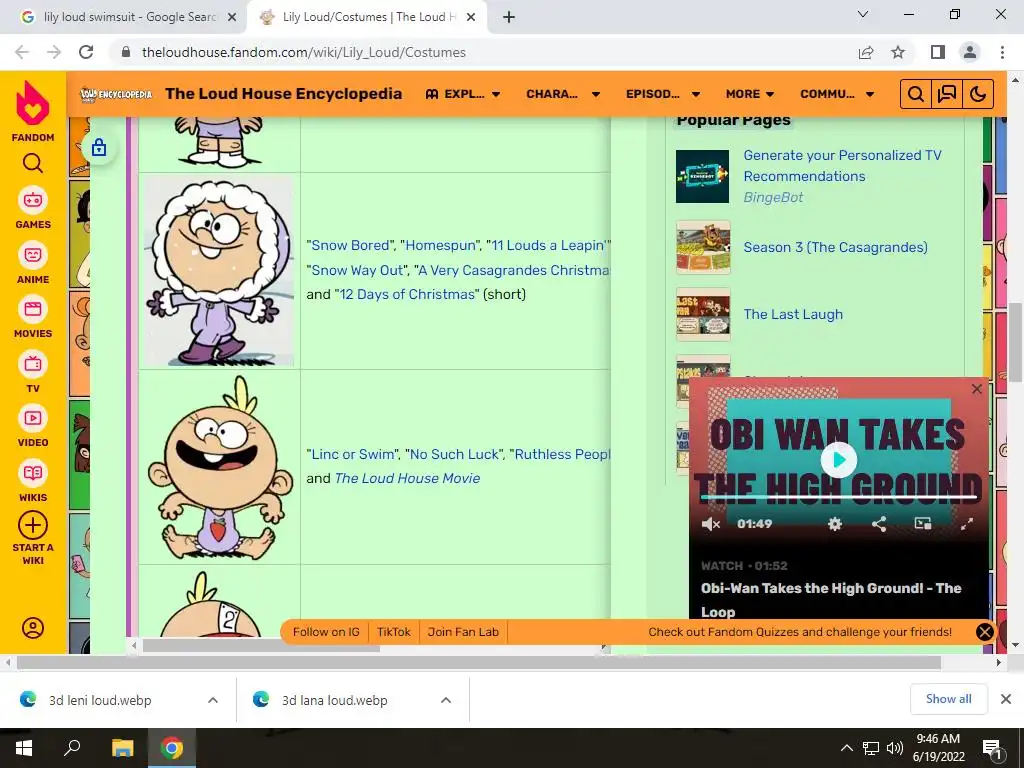This screenshot has width=1024, height=768.
Task: Show hidden system tray icons
Action: tap(846, 748)
